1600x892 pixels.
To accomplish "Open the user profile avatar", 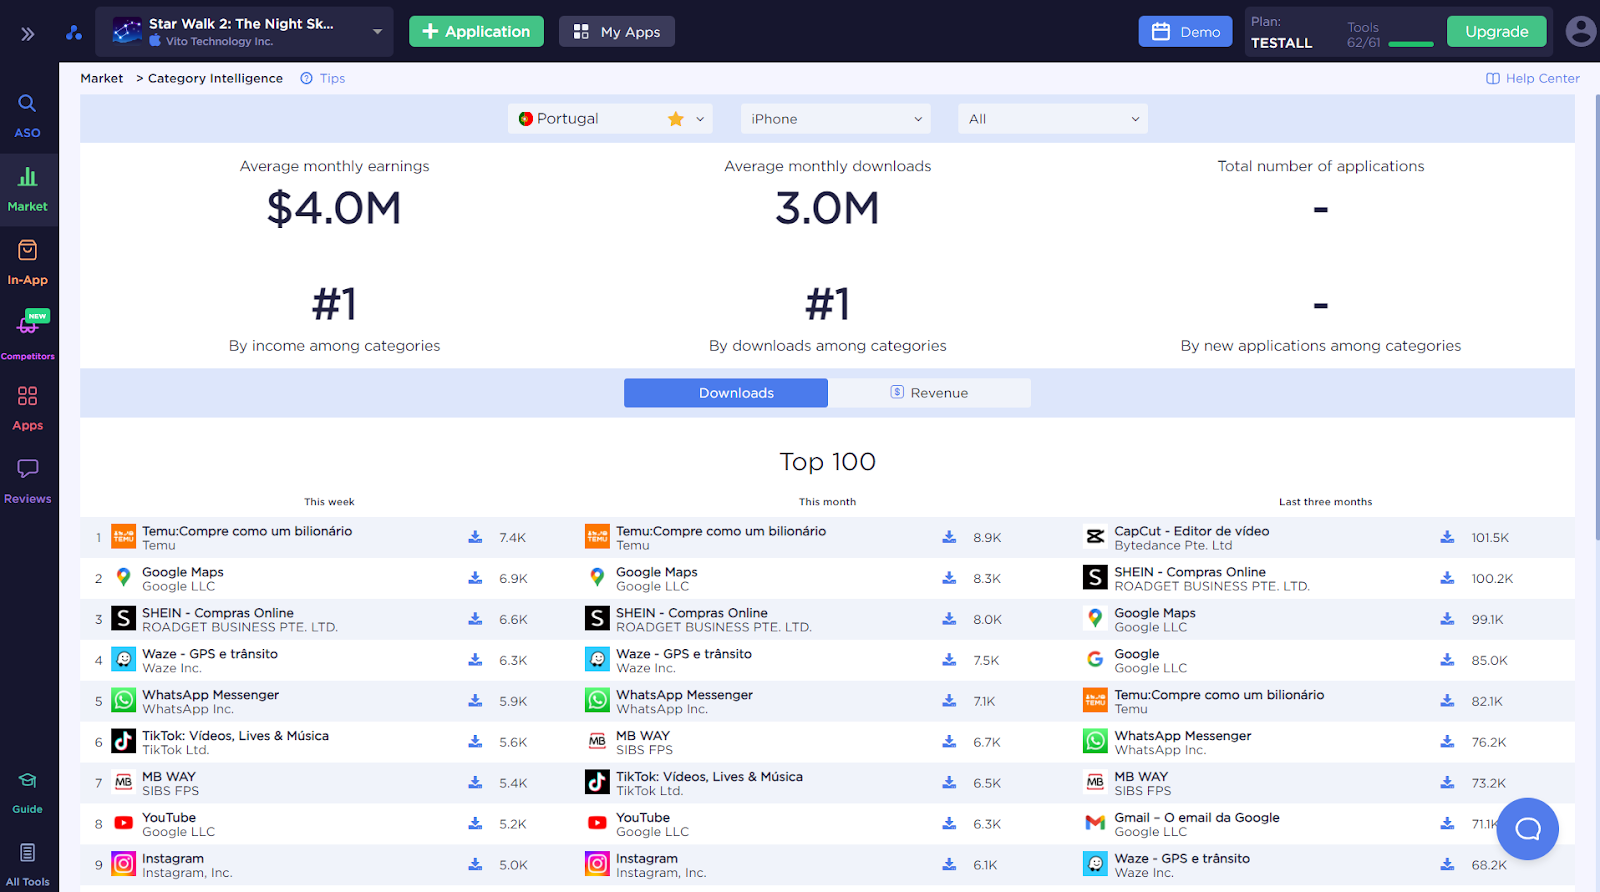I will [x=1580, y=32].
